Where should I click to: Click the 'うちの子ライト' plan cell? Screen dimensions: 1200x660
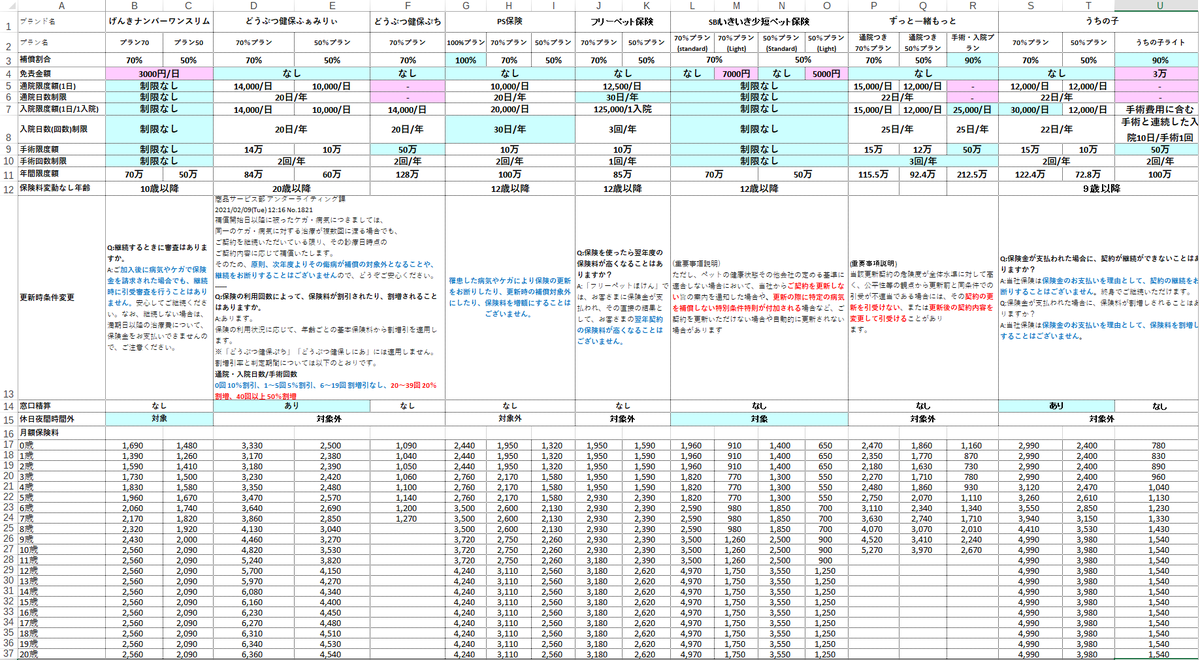point(1159,43)
